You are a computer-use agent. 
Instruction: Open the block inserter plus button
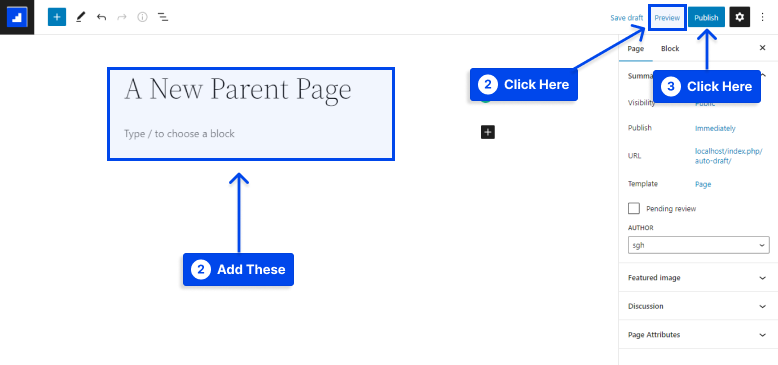[57, 17]
